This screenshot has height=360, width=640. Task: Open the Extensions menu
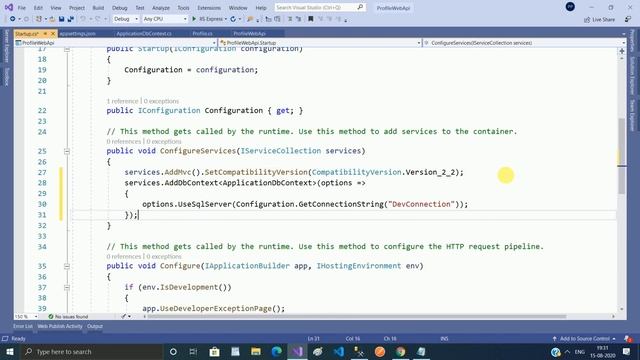tap(209, 8)
